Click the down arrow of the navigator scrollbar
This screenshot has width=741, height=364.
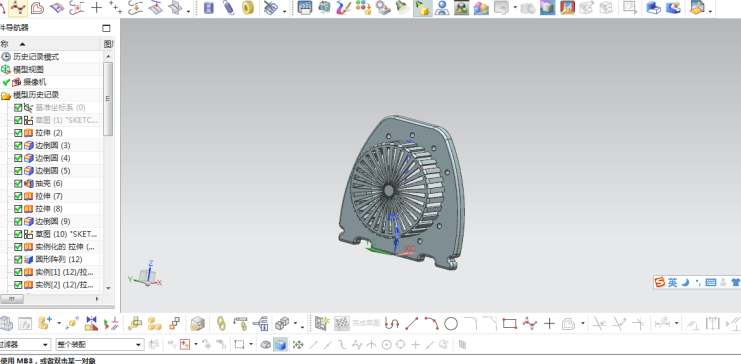point(108,287)
